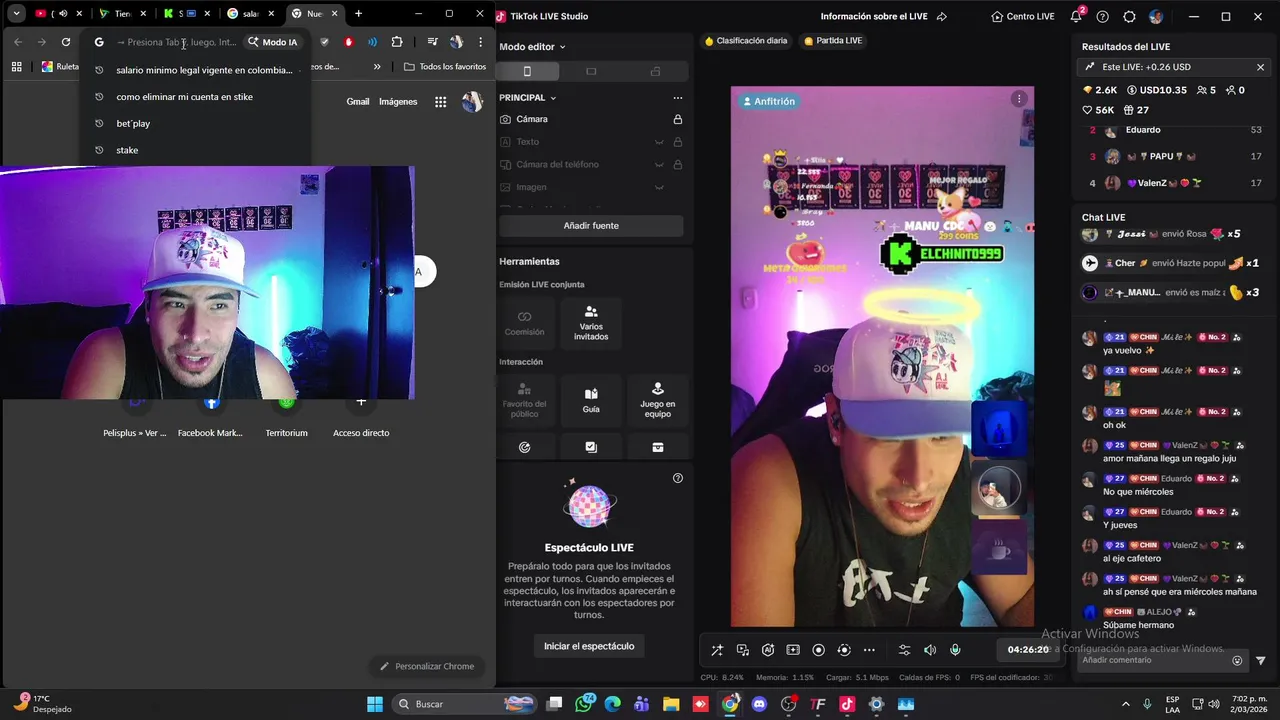This screenshot has width=1280, height=720.
Task: Open WhatsApp from the taskbar
Action: pos(585,704)
